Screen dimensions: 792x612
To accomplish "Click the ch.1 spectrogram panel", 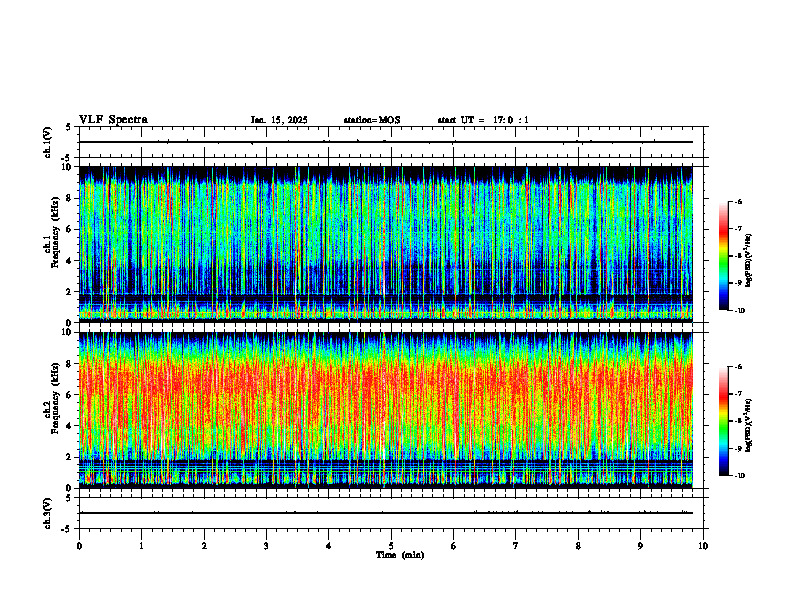I will (x=386, y=244).
